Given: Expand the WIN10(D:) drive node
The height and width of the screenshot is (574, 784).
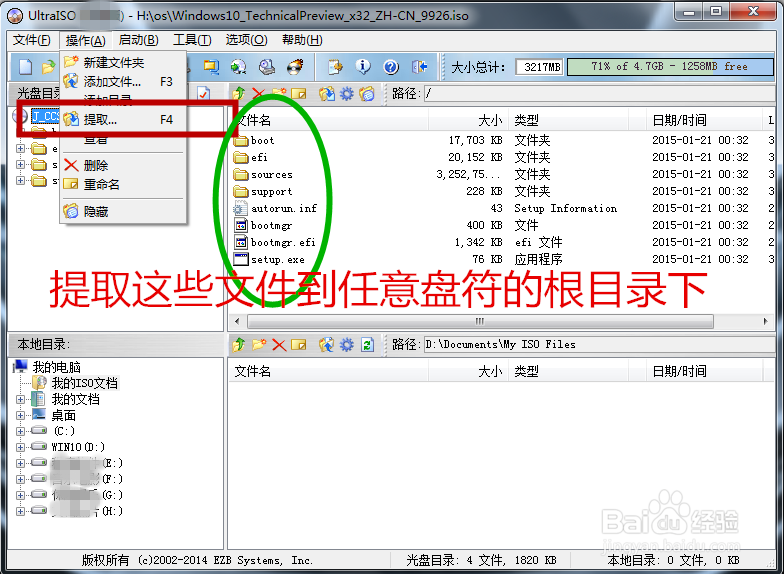Looking at the screenshot, I should point(20,447).
